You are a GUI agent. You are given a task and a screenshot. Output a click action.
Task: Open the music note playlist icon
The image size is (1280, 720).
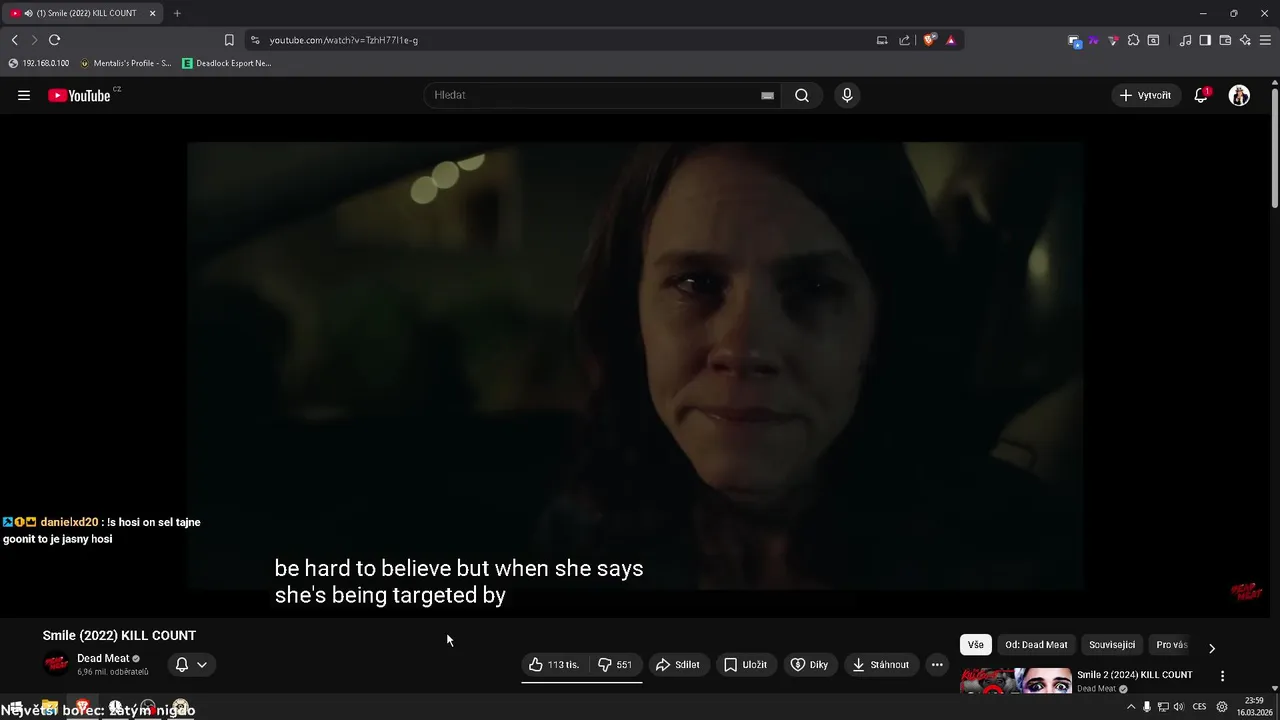(1186, 40)
